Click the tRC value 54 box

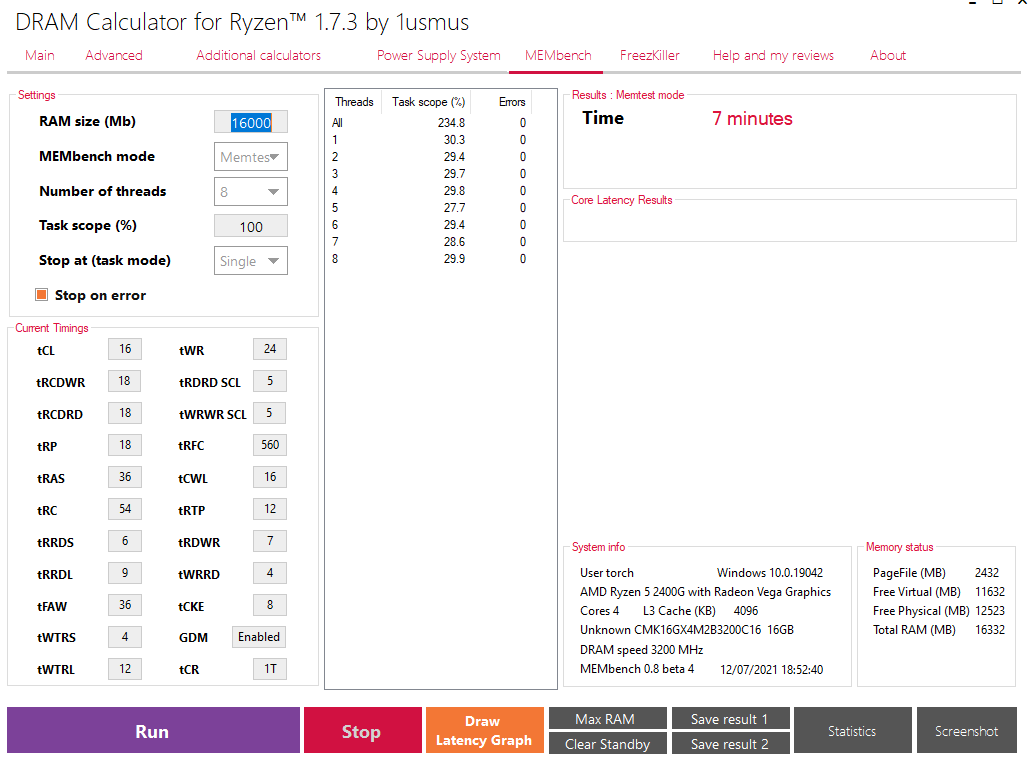point(125,509)
